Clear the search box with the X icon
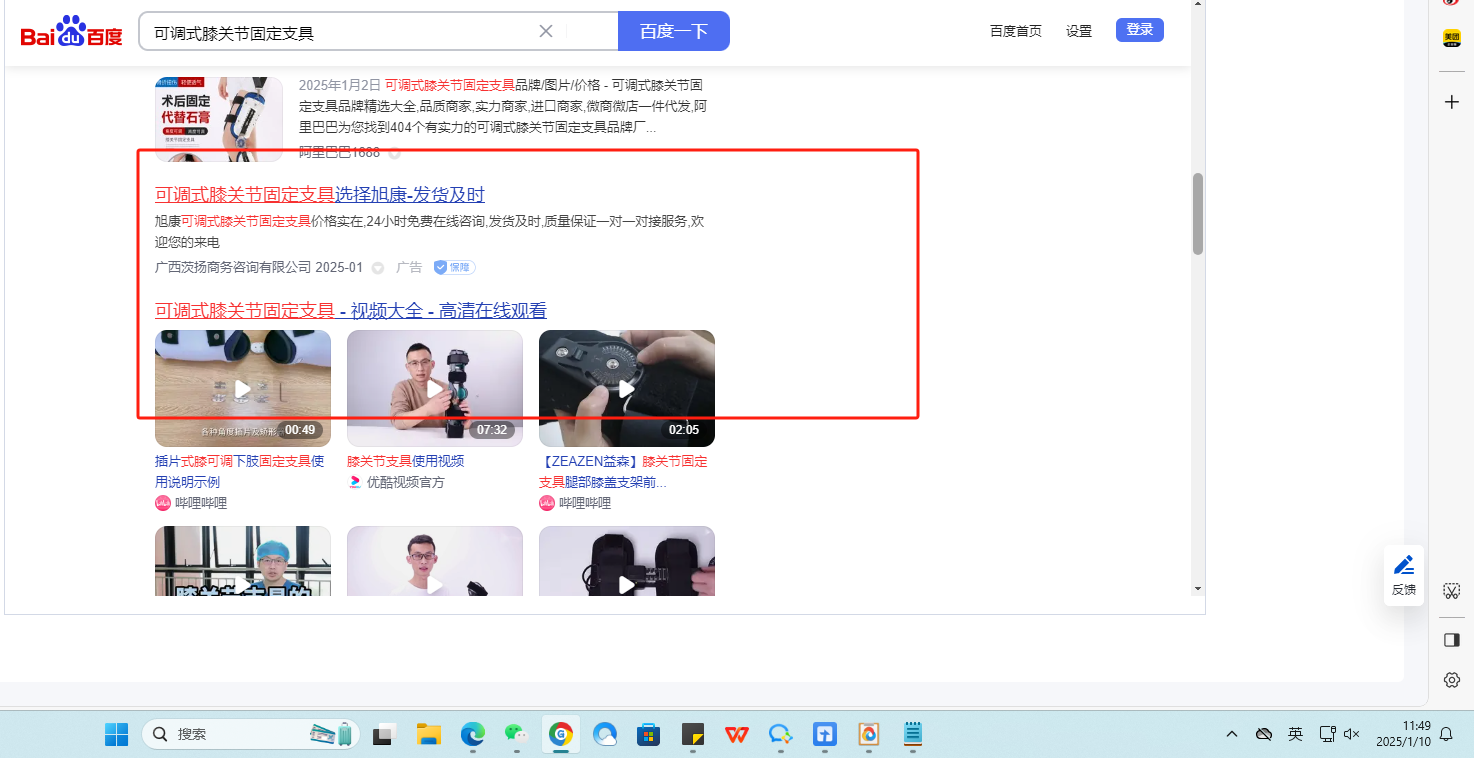Screen dimensions: 1474x758 (546, 31)
